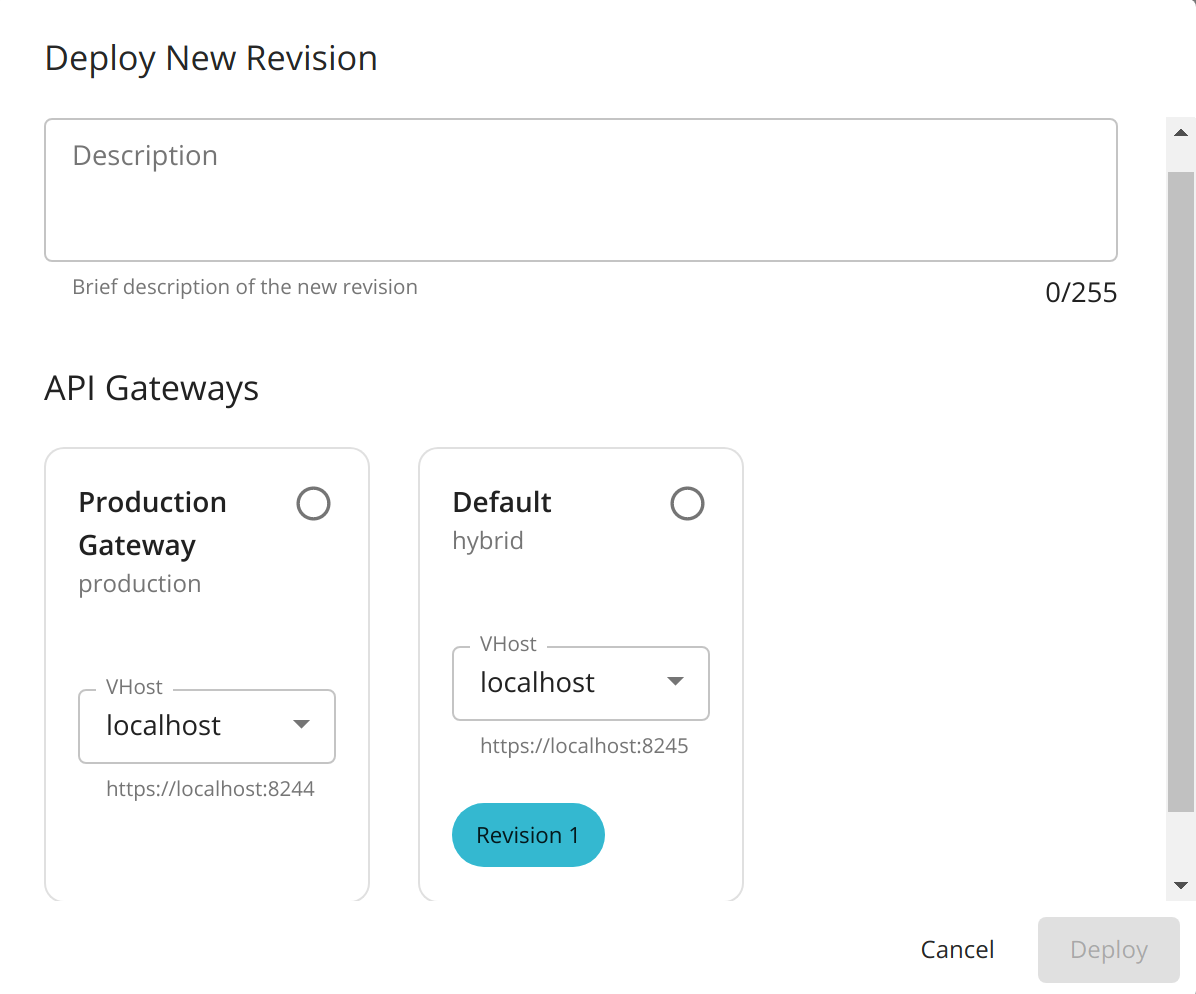The image size is (1196, 994).
Task: Click the Revision 1 chip
Action: (528, 834)
